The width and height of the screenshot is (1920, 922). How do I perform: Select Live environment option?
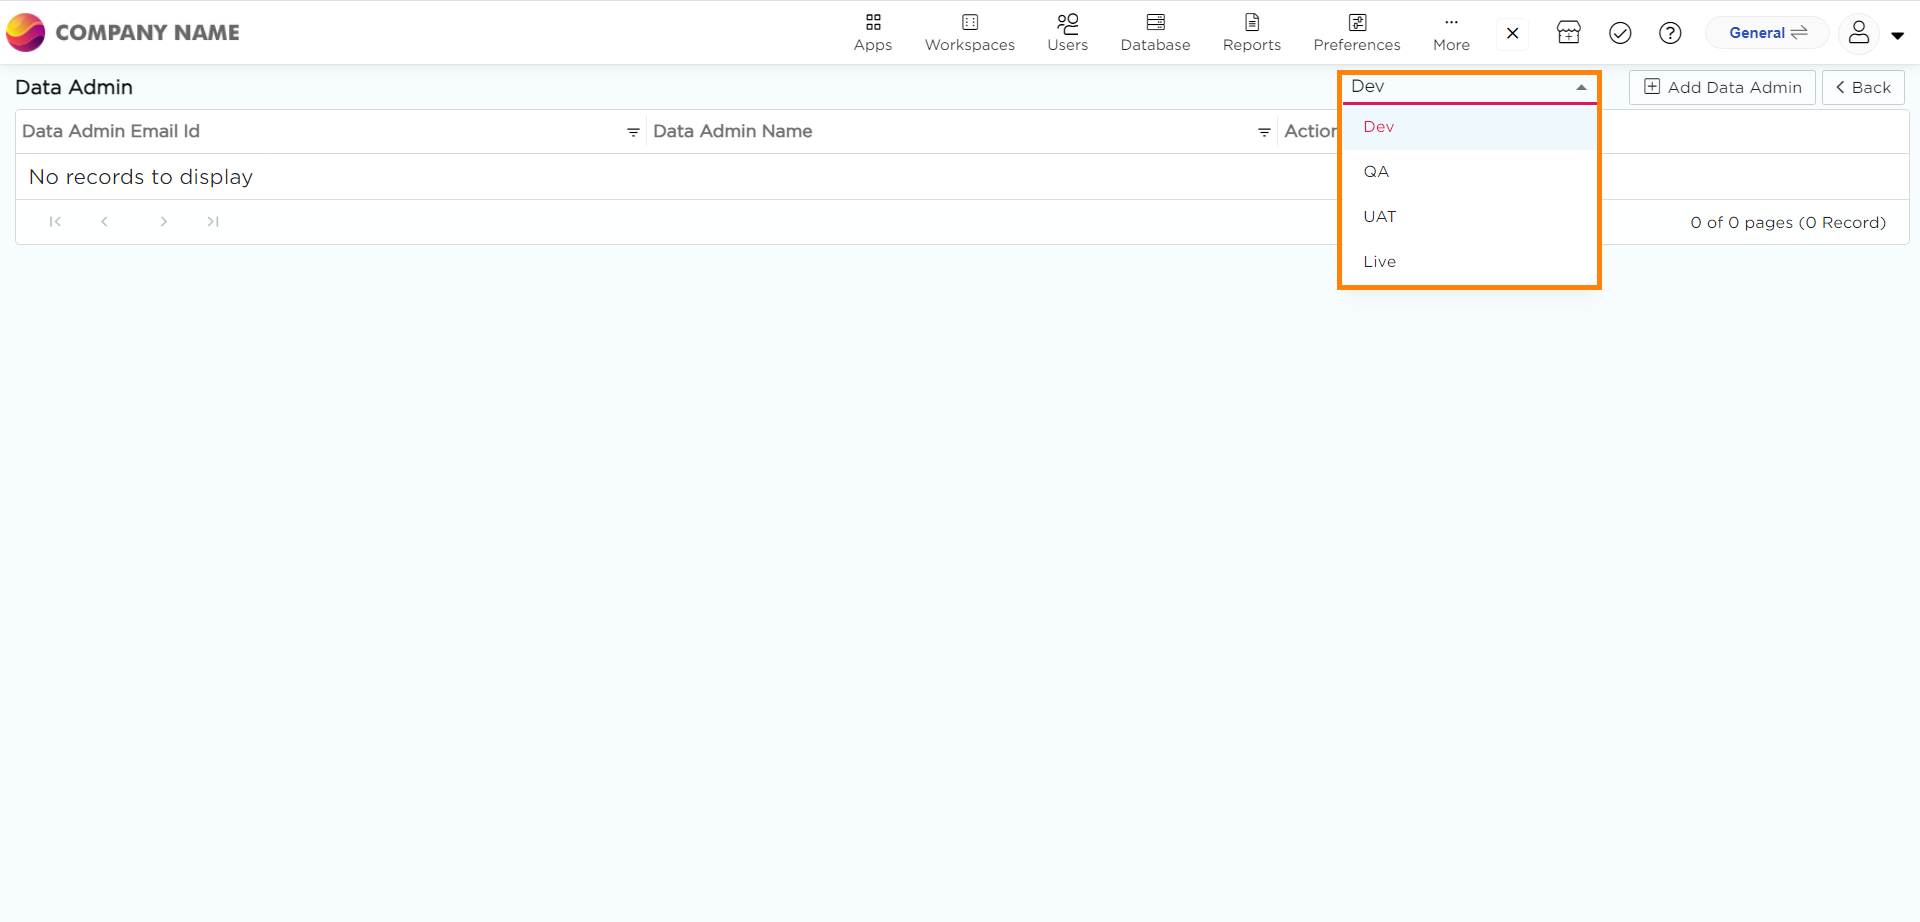1379,262
